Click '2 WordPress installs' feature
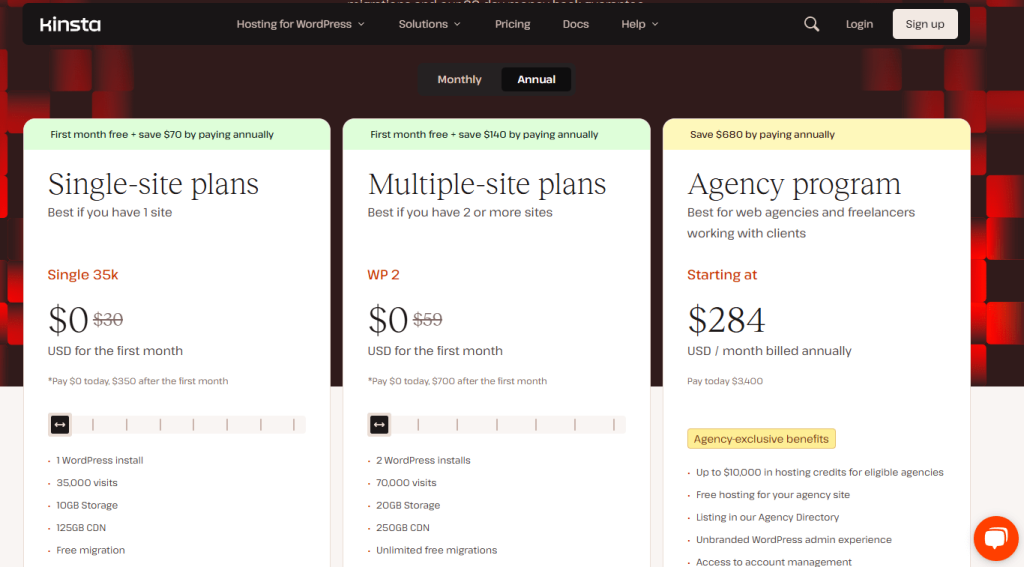 (423, 461)
